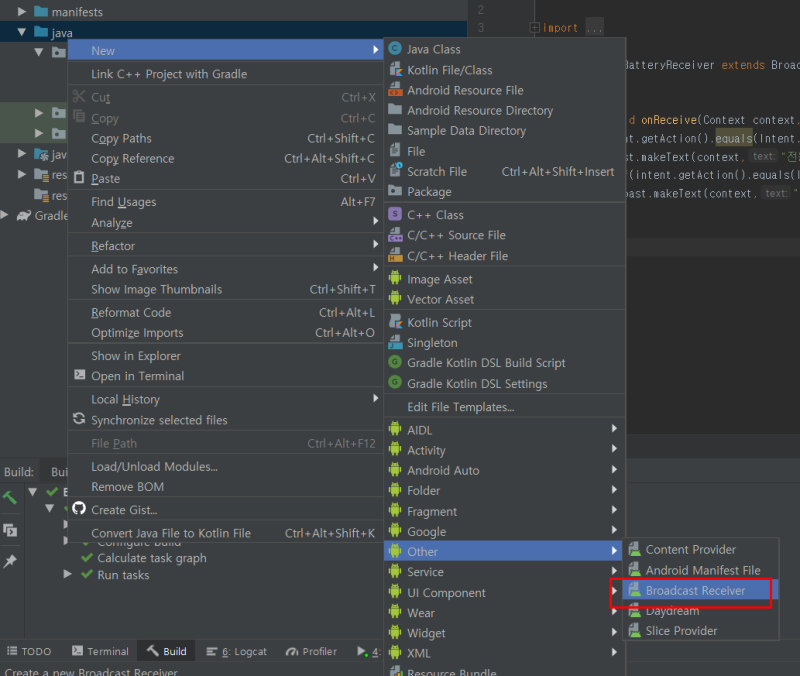The height and width of the screenshot is (676, 800).
Task: Choose Content Provider menu entry
Action: (690, 549)
